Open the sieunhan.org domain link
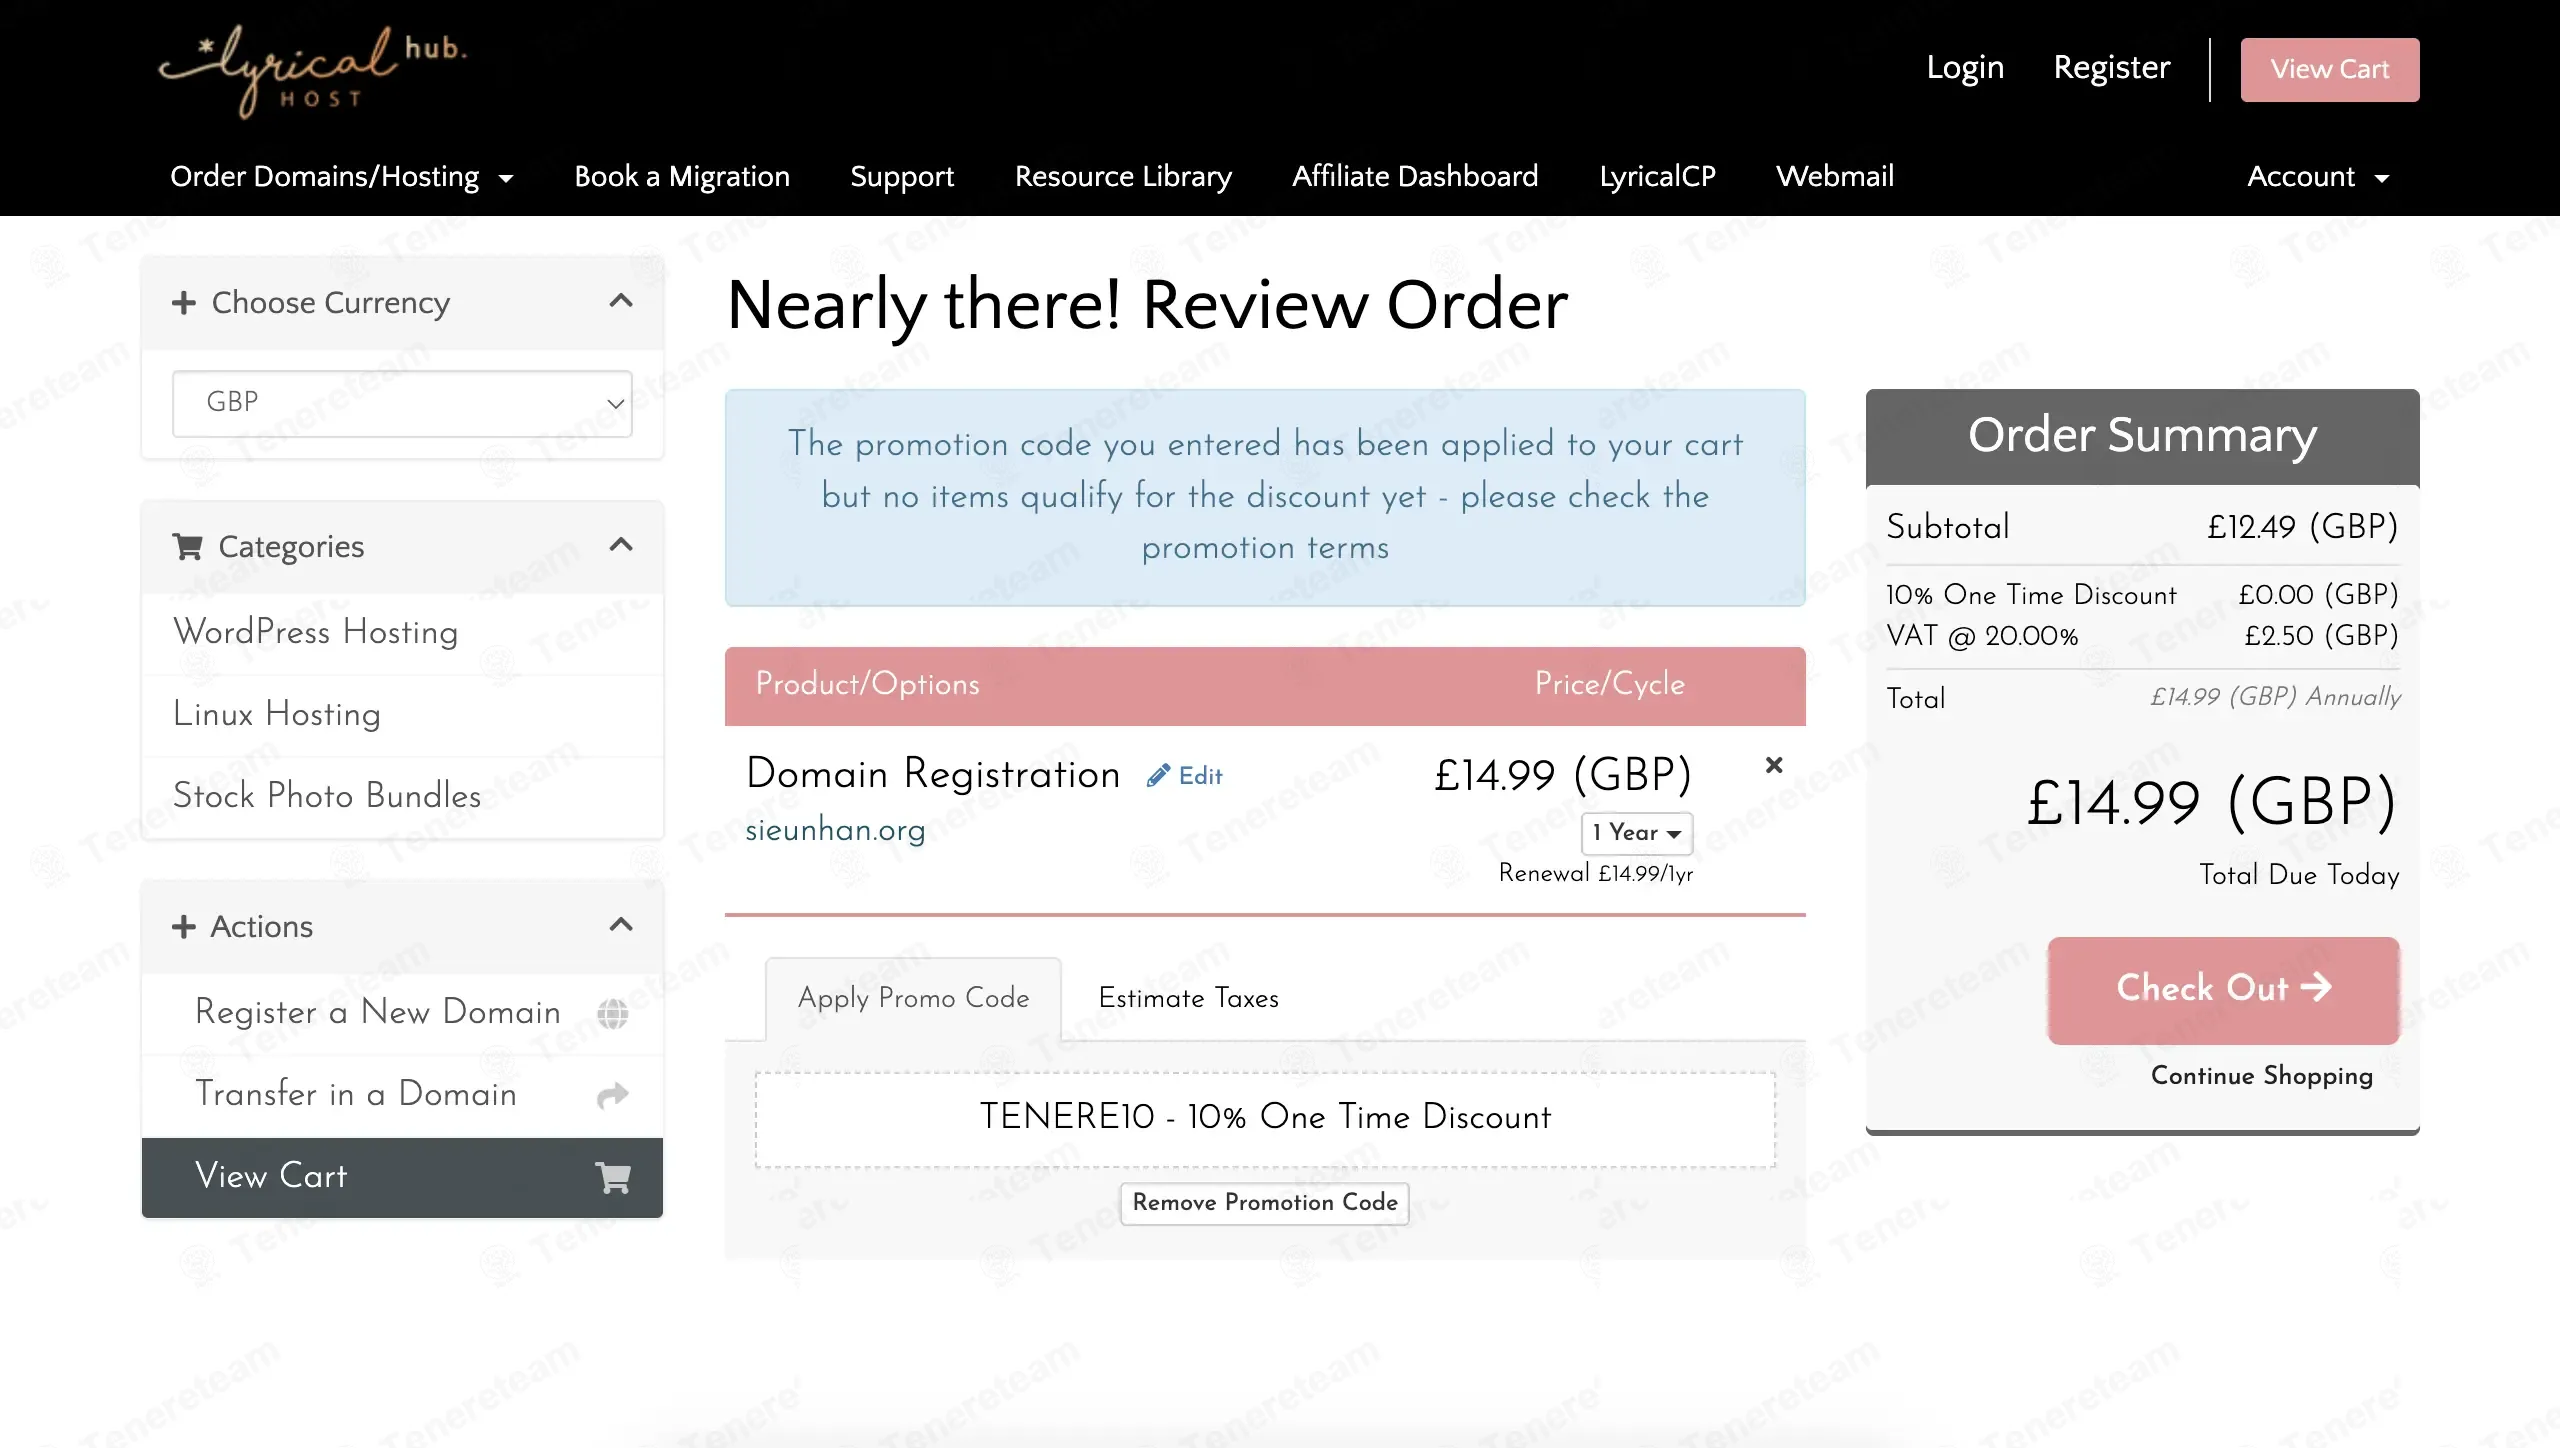 835,830
